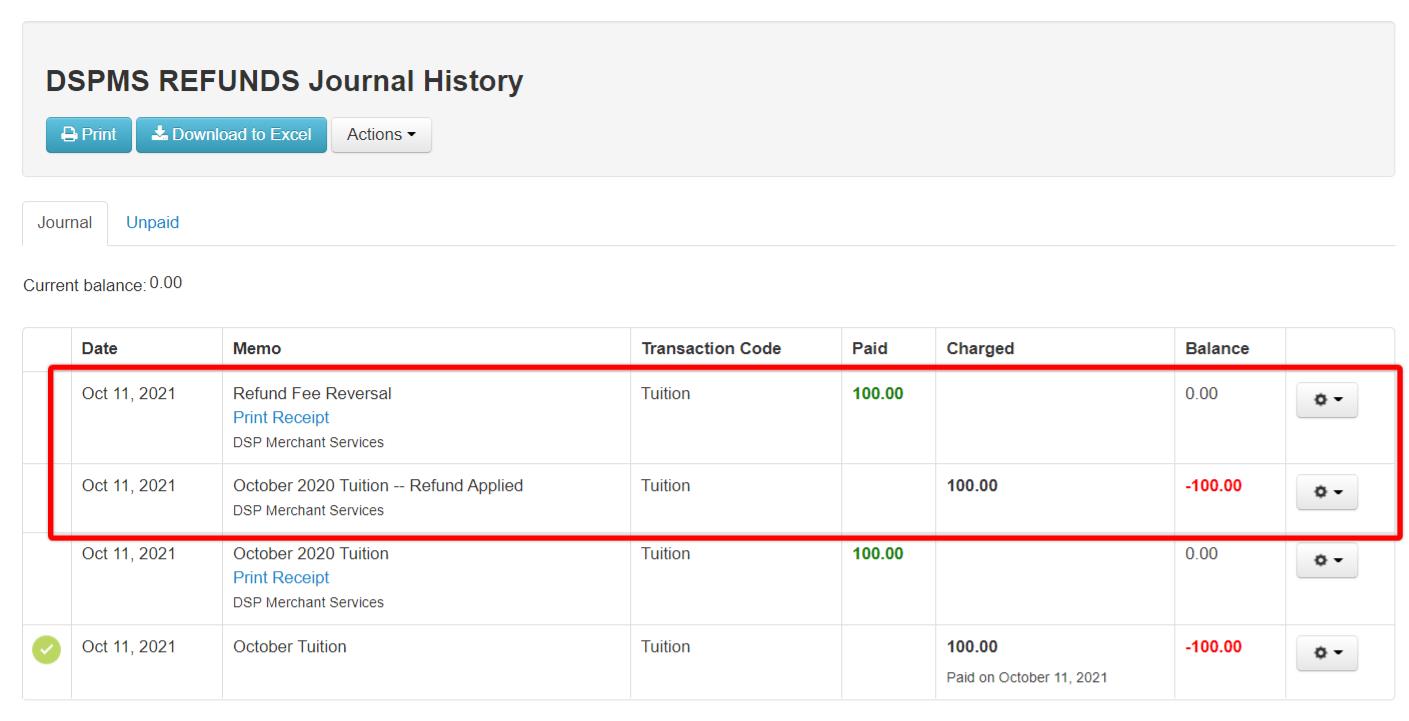Select the October Tuition memo text
The image size is (1409, 721).
pos(290,646)
